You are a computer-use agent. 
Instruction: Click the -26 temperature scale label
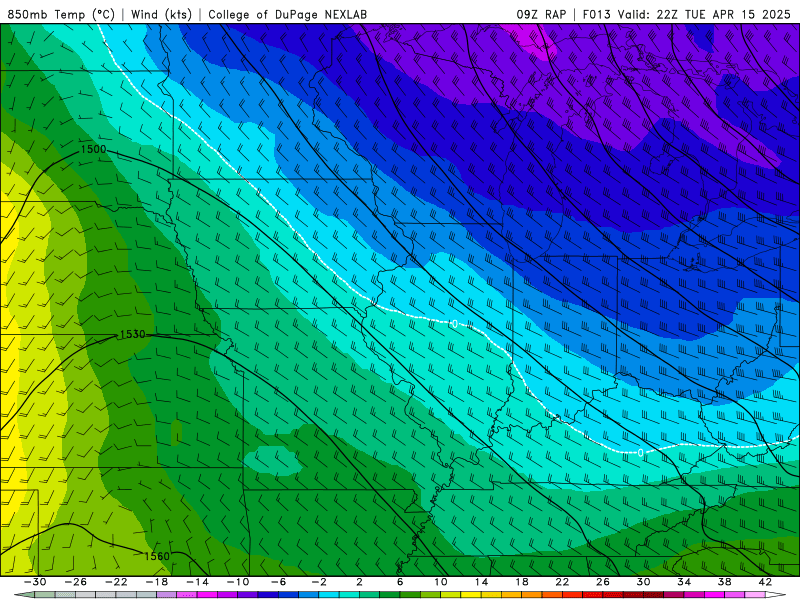[x=76, y=582]
